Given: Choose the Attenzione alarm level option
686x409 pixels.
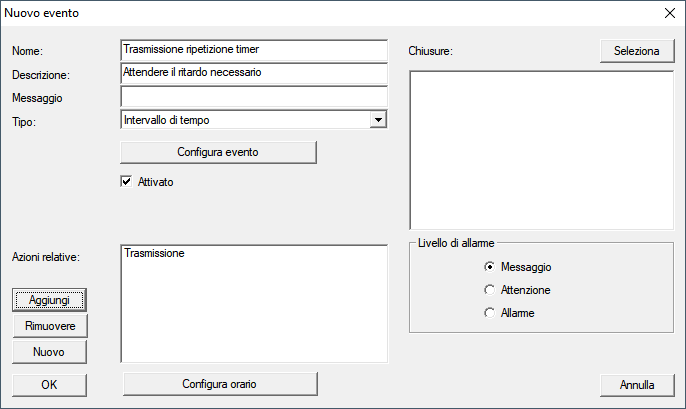Looking at the screenshot, I should click(x=489, y=290).
